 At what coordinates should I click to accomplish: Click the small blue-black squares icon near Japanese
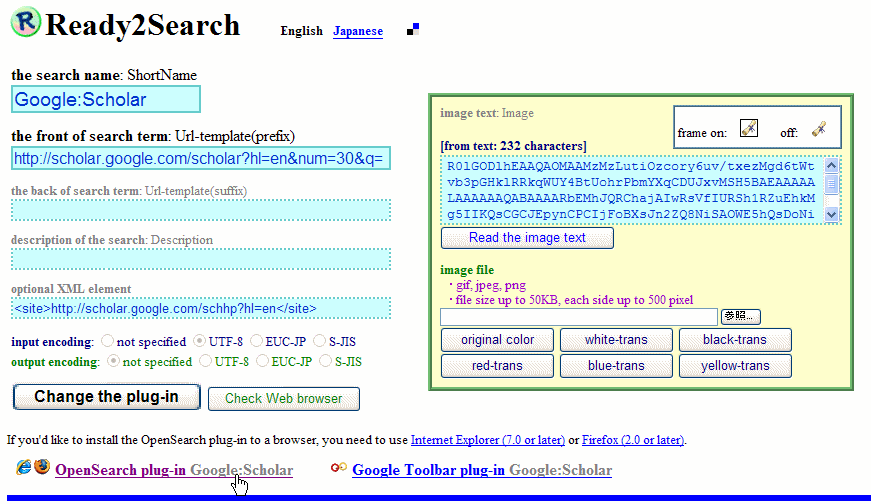[x=413, y=29]
